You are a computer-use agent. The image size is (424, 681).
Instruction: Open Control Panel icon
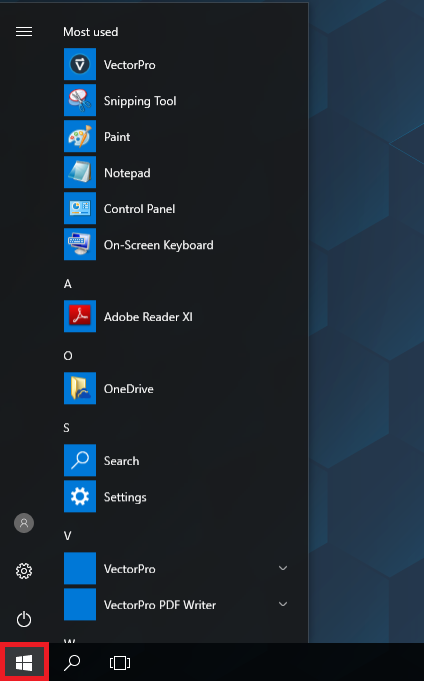coord(80,208)
